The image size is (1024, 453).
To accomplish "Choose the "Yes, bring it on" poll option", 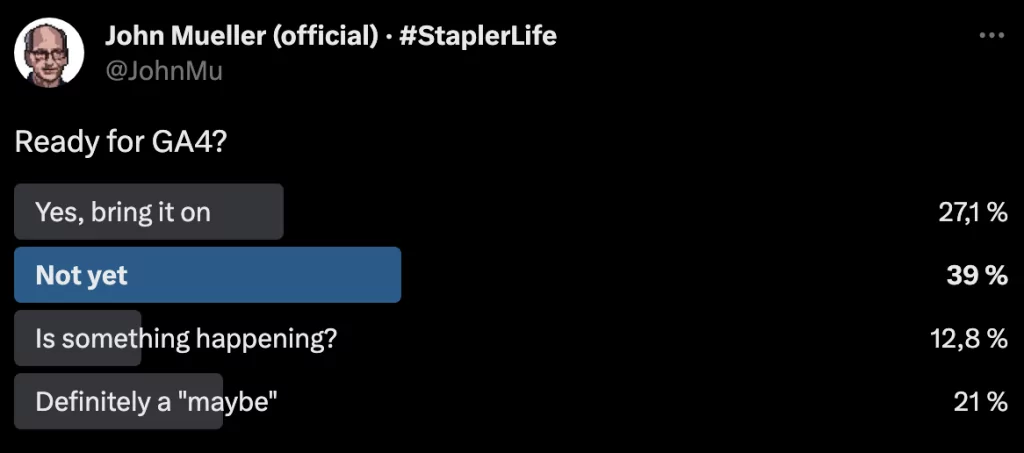I will coord(123,212).
